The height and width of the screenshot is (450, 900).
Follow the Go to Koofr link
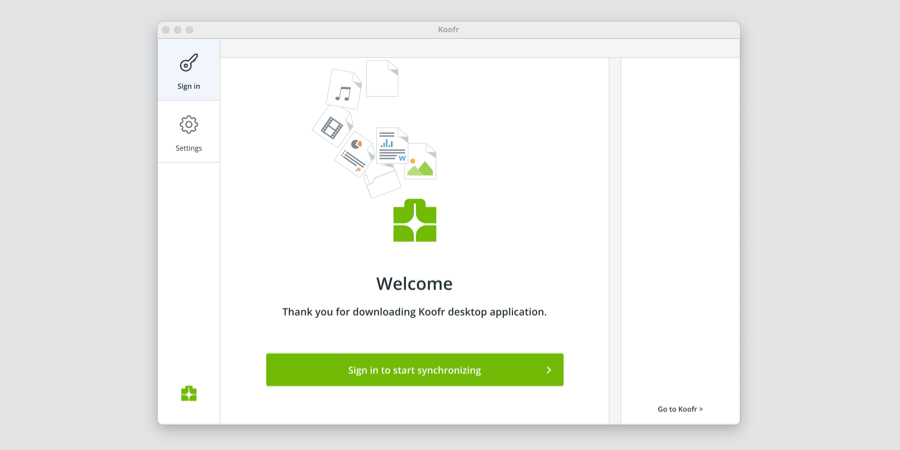point(680,409)
